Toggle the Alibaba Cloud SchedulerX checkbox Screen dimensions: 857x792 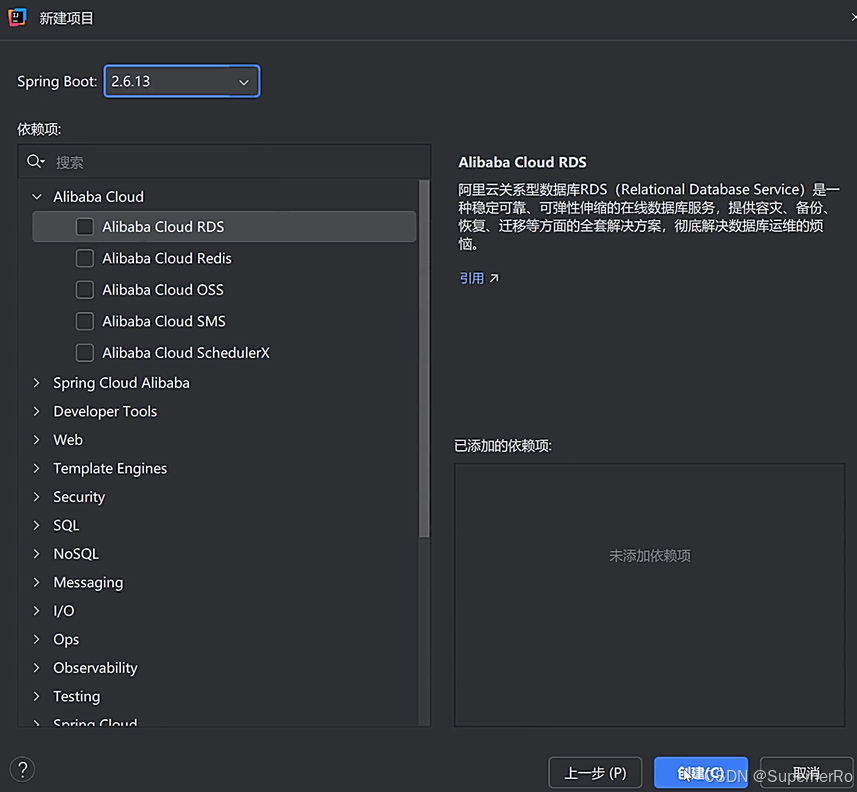(85, 353)
